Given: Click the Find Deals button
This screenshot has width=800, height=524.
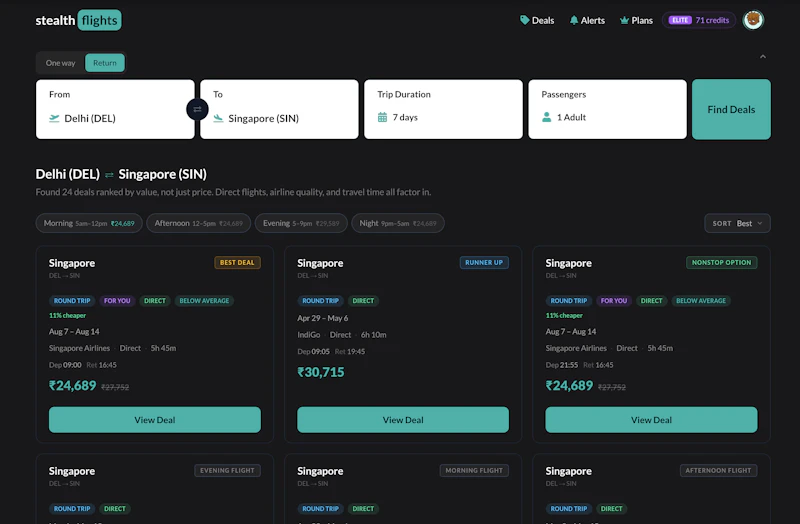Looking at the screenshot, I should (731, 109).
